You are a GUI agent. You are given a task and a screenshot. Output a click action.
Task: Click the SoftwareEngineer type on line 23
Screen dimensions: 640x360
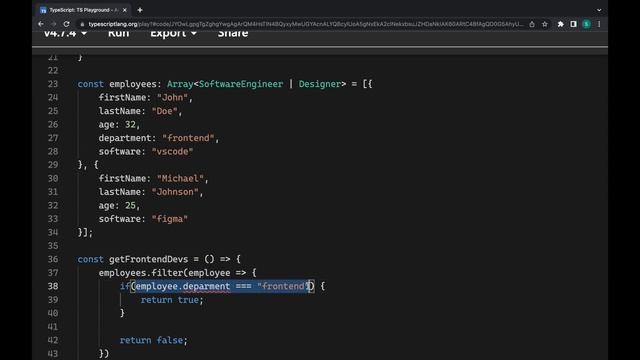(241, 84)
